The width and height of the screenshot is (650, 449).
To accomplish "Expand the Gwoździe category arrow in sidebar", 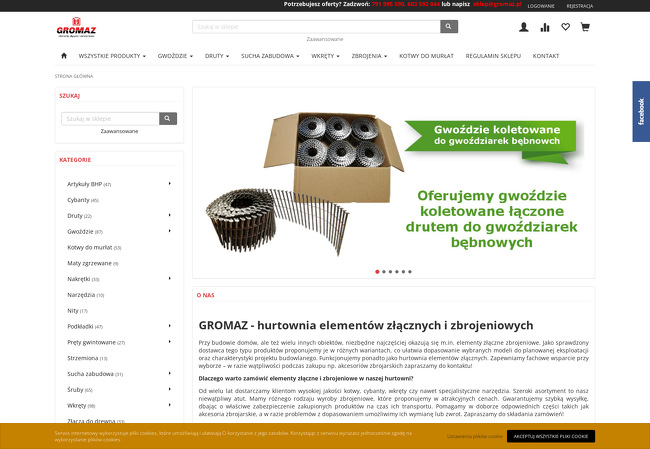I will point(170,231).
